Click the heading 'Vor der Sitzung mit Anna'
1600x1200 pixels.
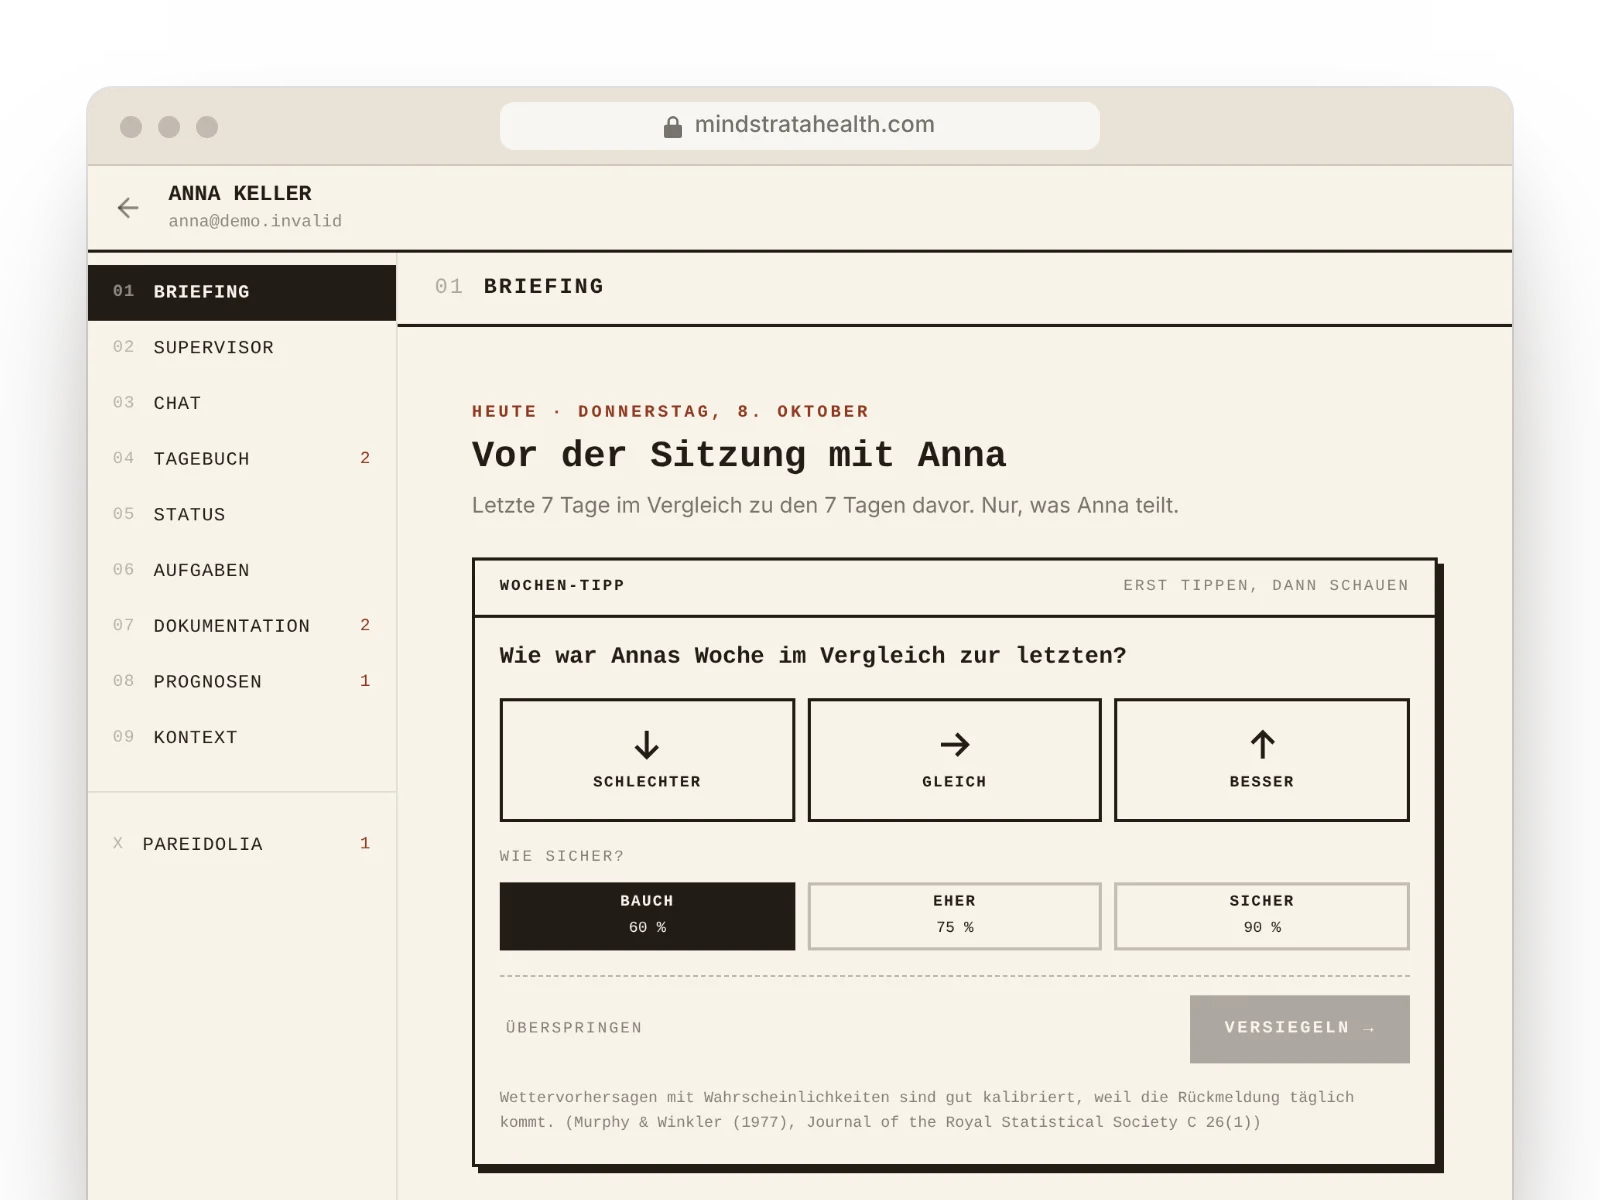739,455
